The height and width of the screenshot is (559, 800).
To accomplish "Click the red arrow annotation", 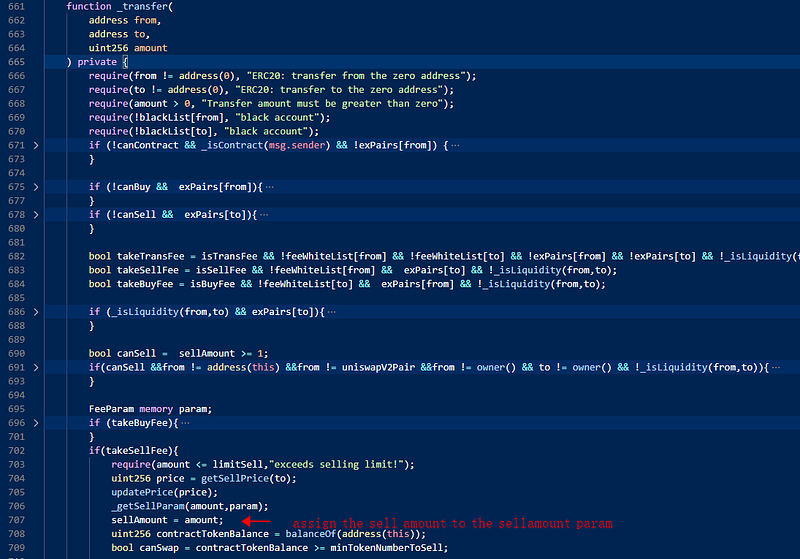I will [x=257, y=521].
